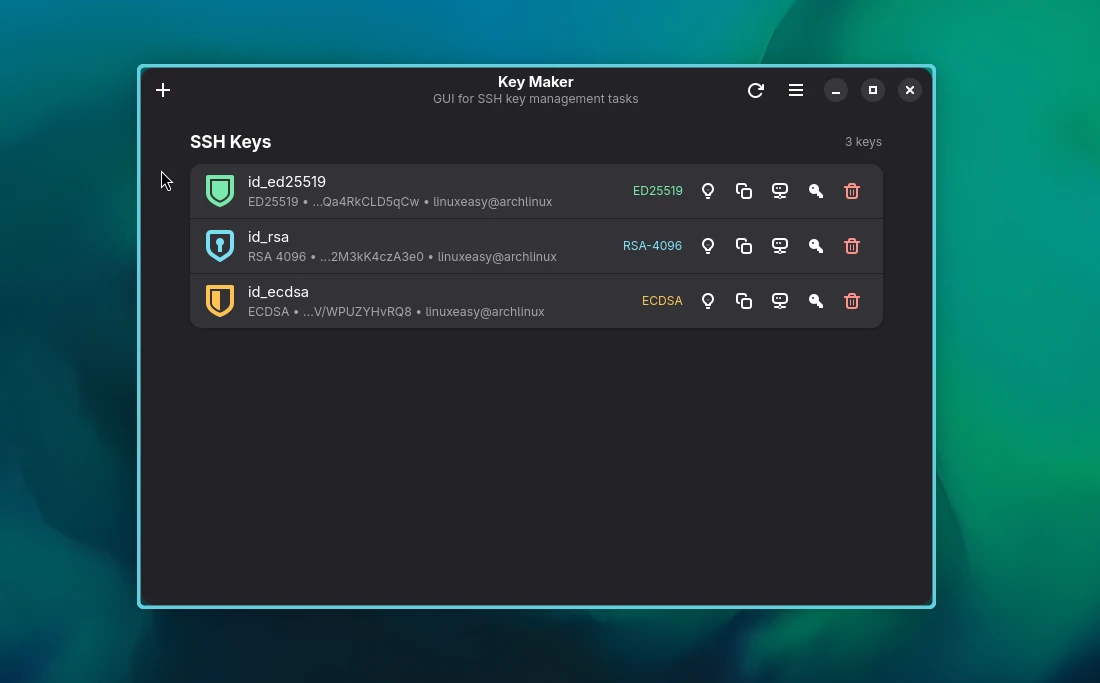
Task: Show details for the id_rsa key
Action: tap(708, 245)
